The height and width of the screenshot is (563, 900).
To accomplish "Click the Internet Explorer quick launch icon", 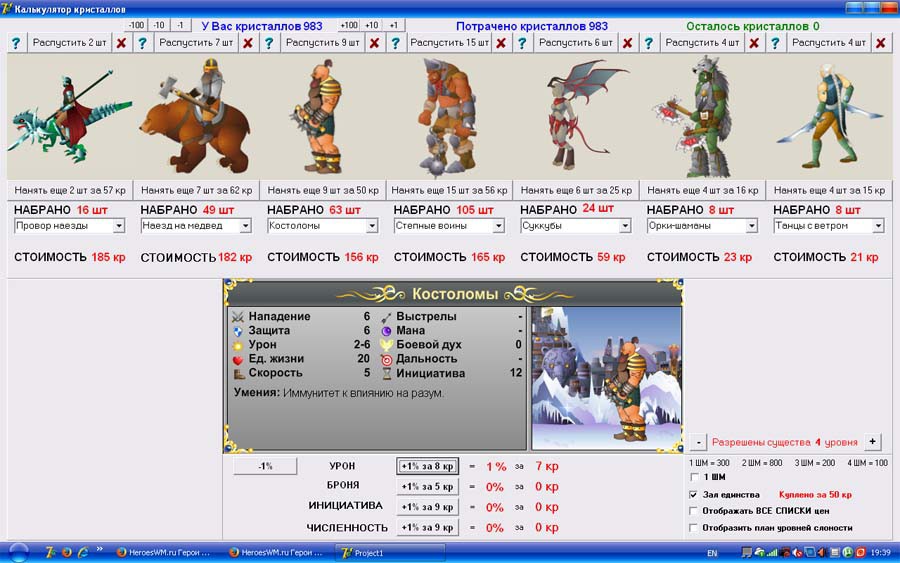I will point(83,553).
